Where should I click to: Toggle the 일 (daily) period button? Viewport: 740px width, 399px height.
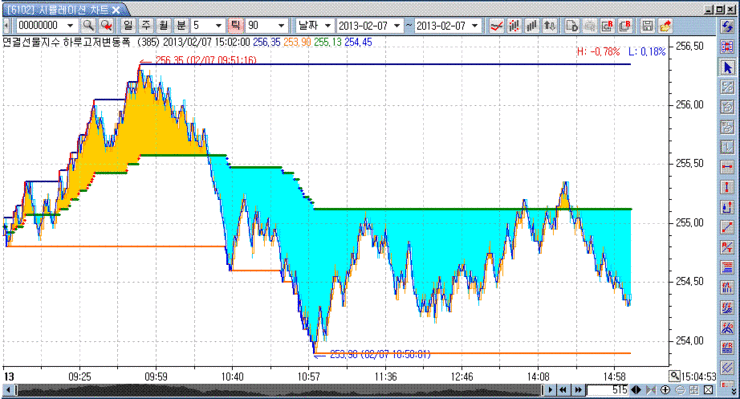click(x=127, y=25)
